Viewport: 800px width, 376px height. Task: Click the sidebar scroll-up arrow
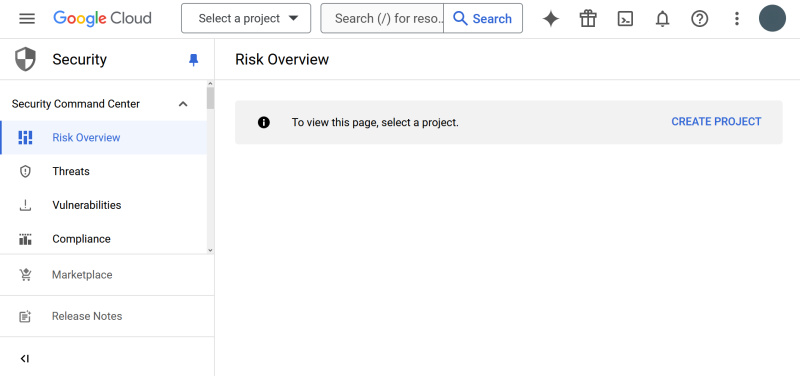[x=210, y=83]
